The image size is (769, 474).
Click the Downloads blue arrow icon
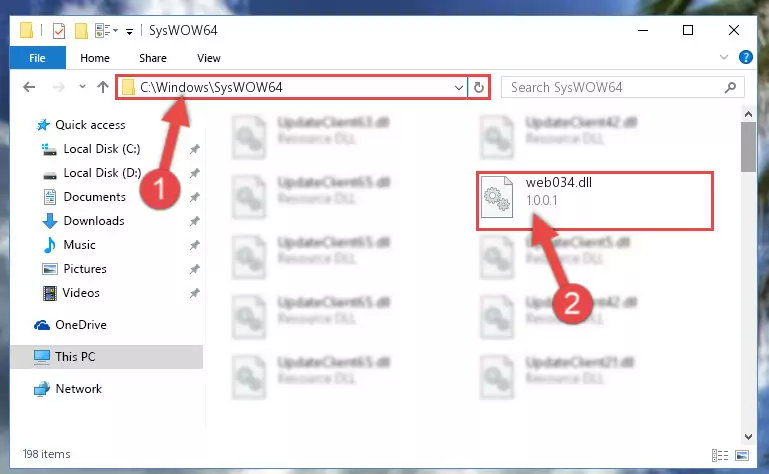point(50,221)
